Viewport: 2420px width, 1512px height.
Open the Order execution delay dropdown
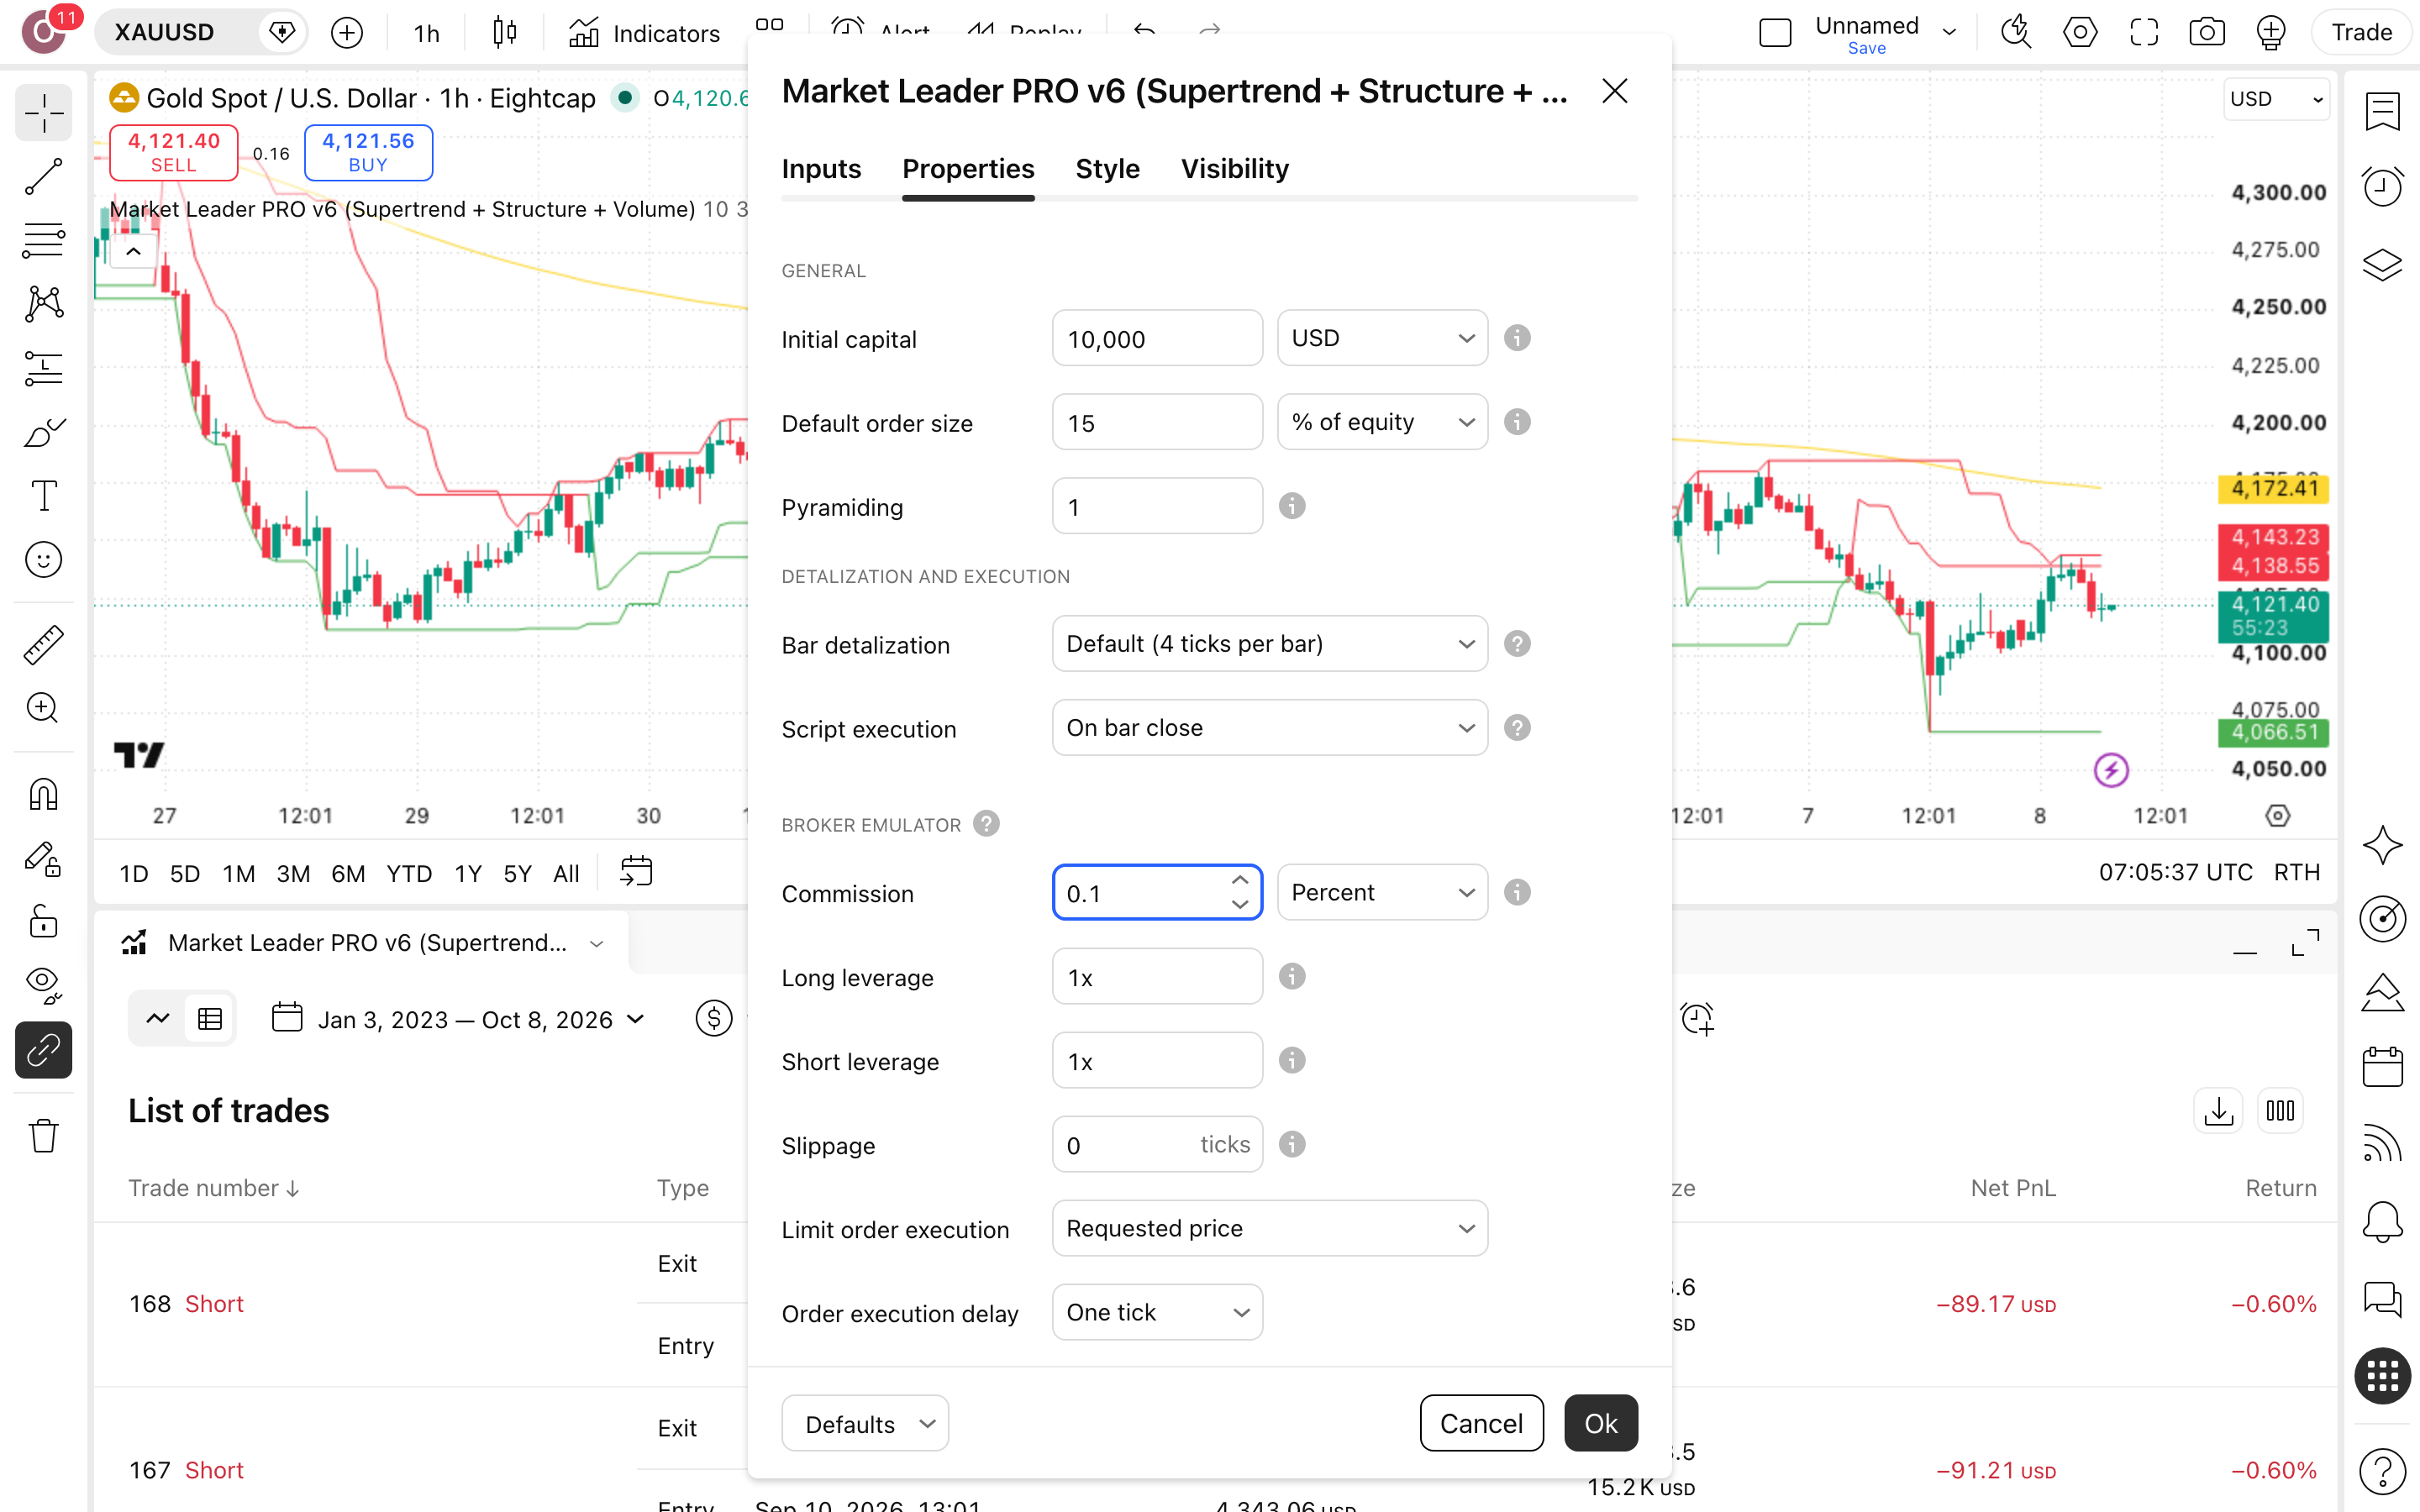(1157, 1312)
